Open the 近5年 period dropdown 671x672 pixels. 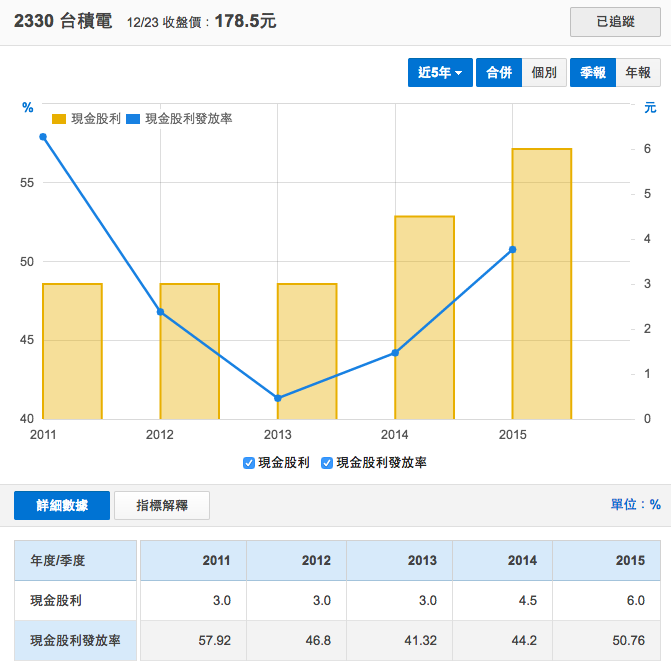click(440, 72)
